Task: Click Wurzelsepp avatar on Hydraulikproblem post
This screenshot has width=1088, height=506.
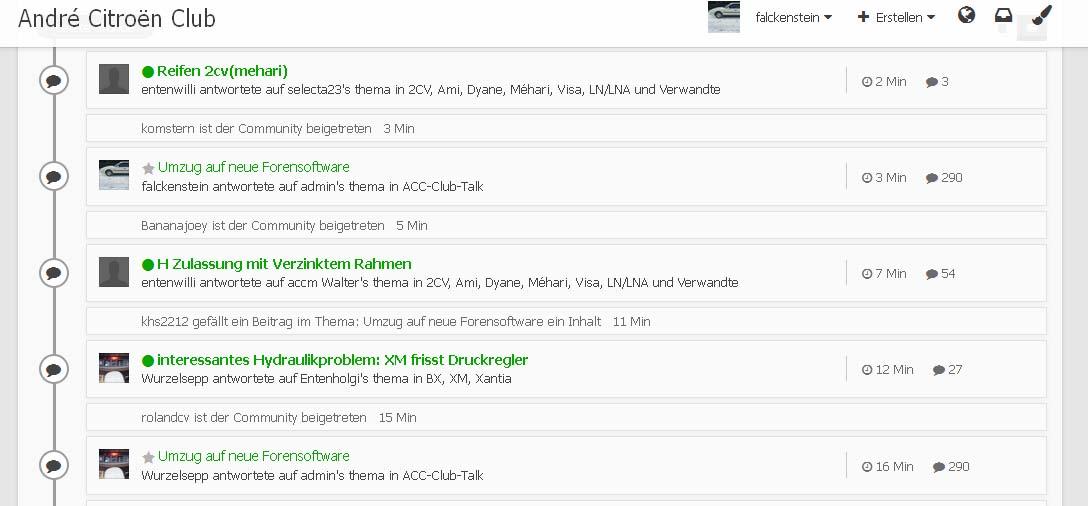Action: pos(114,368)
